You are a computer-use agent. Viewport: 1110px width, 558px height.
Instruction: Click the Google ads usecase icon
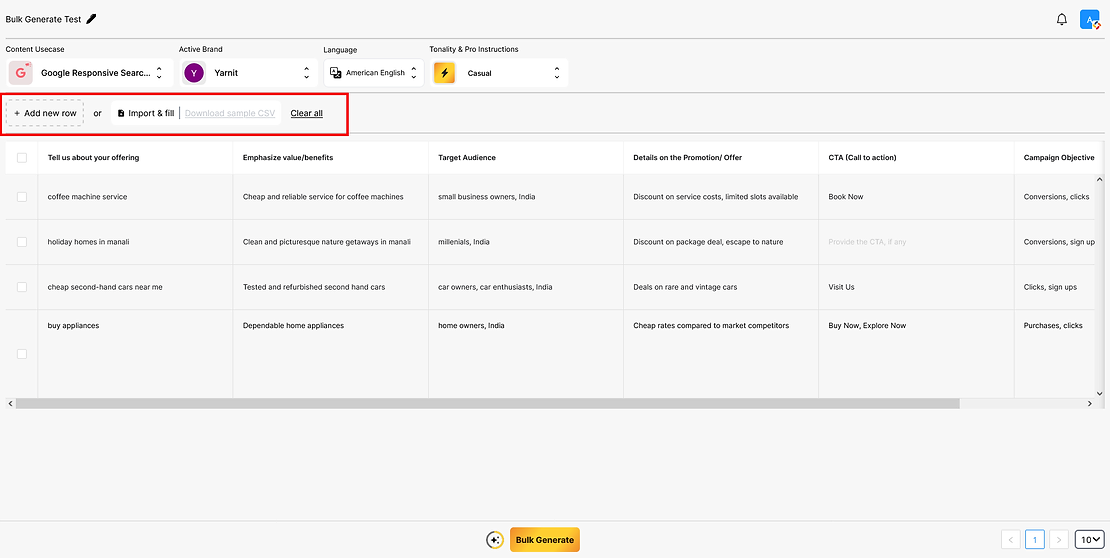pyautogui.click(x=21, y=73)
